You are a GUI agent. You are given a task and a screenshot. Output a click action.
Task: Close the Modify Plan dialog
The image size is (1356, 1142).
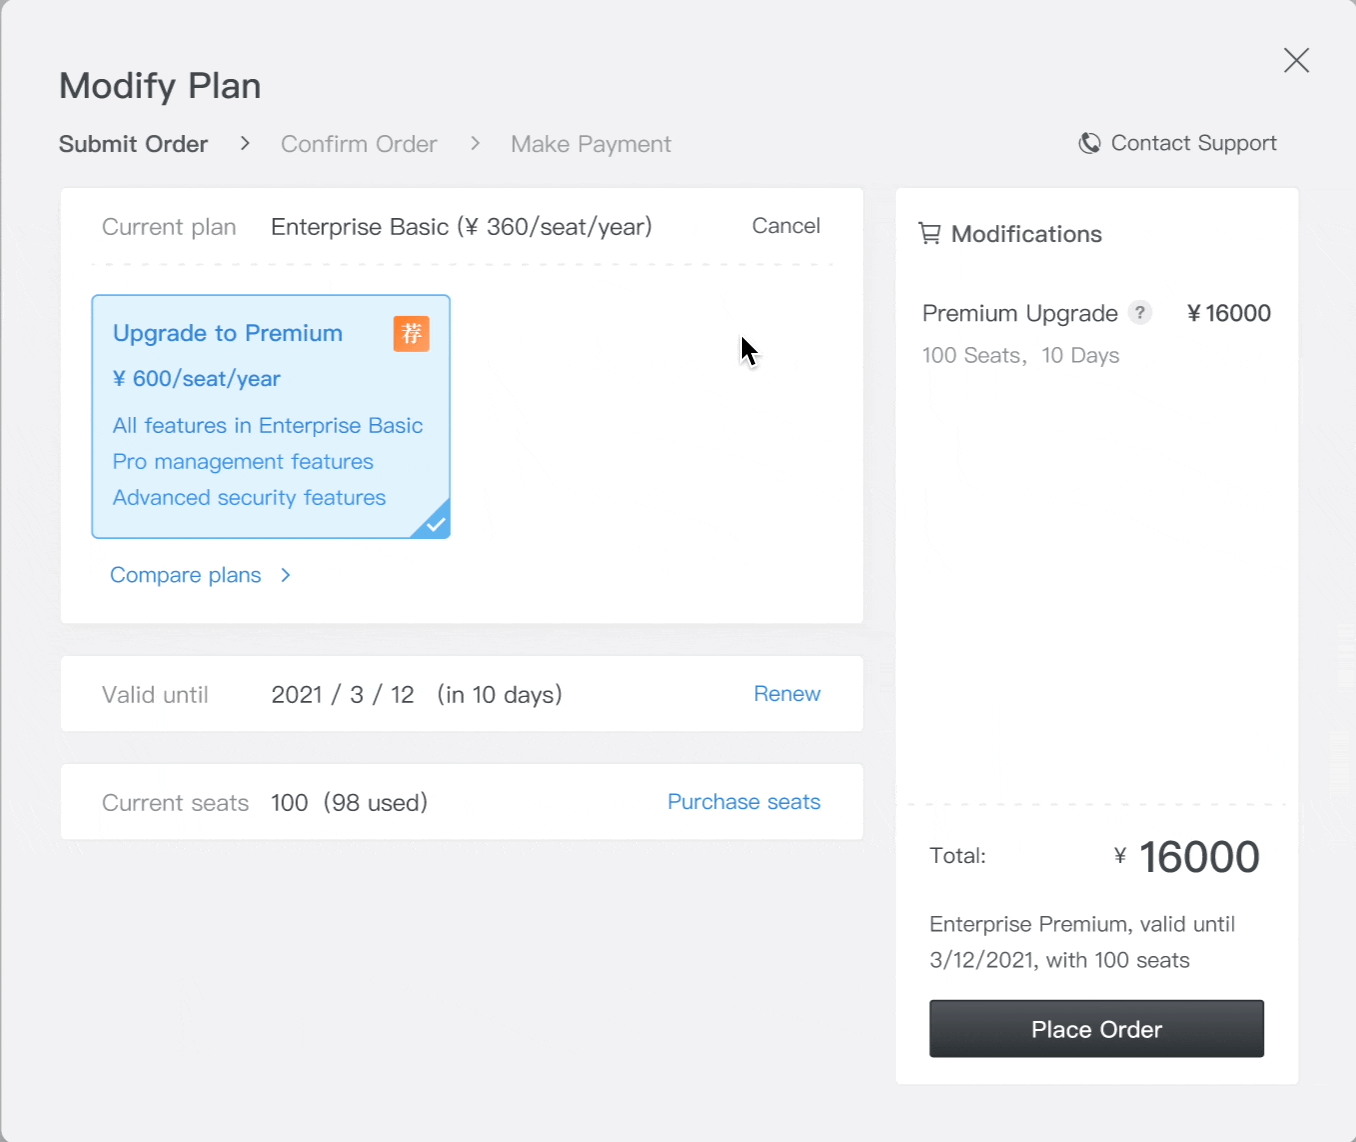click(x=1296, y=60)
